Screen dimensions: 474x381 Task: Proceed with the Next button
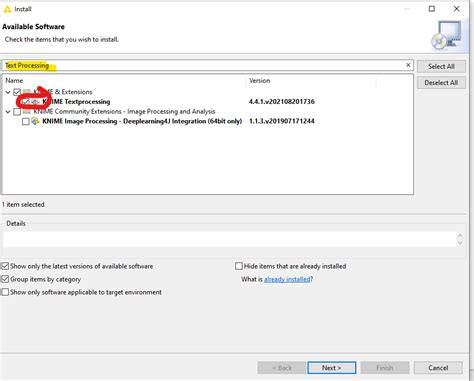pos(332,368)
